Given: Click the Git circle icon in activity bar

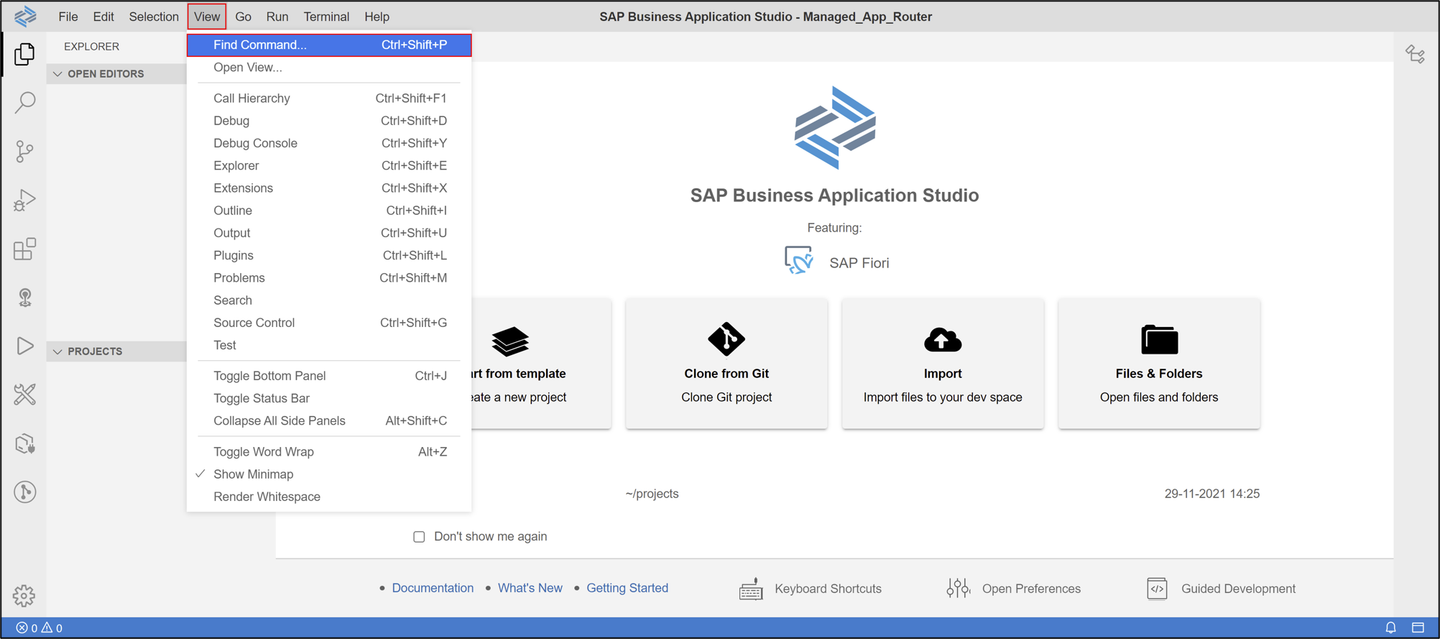Looking at the screenshot, I should click(x=25, y=492).
